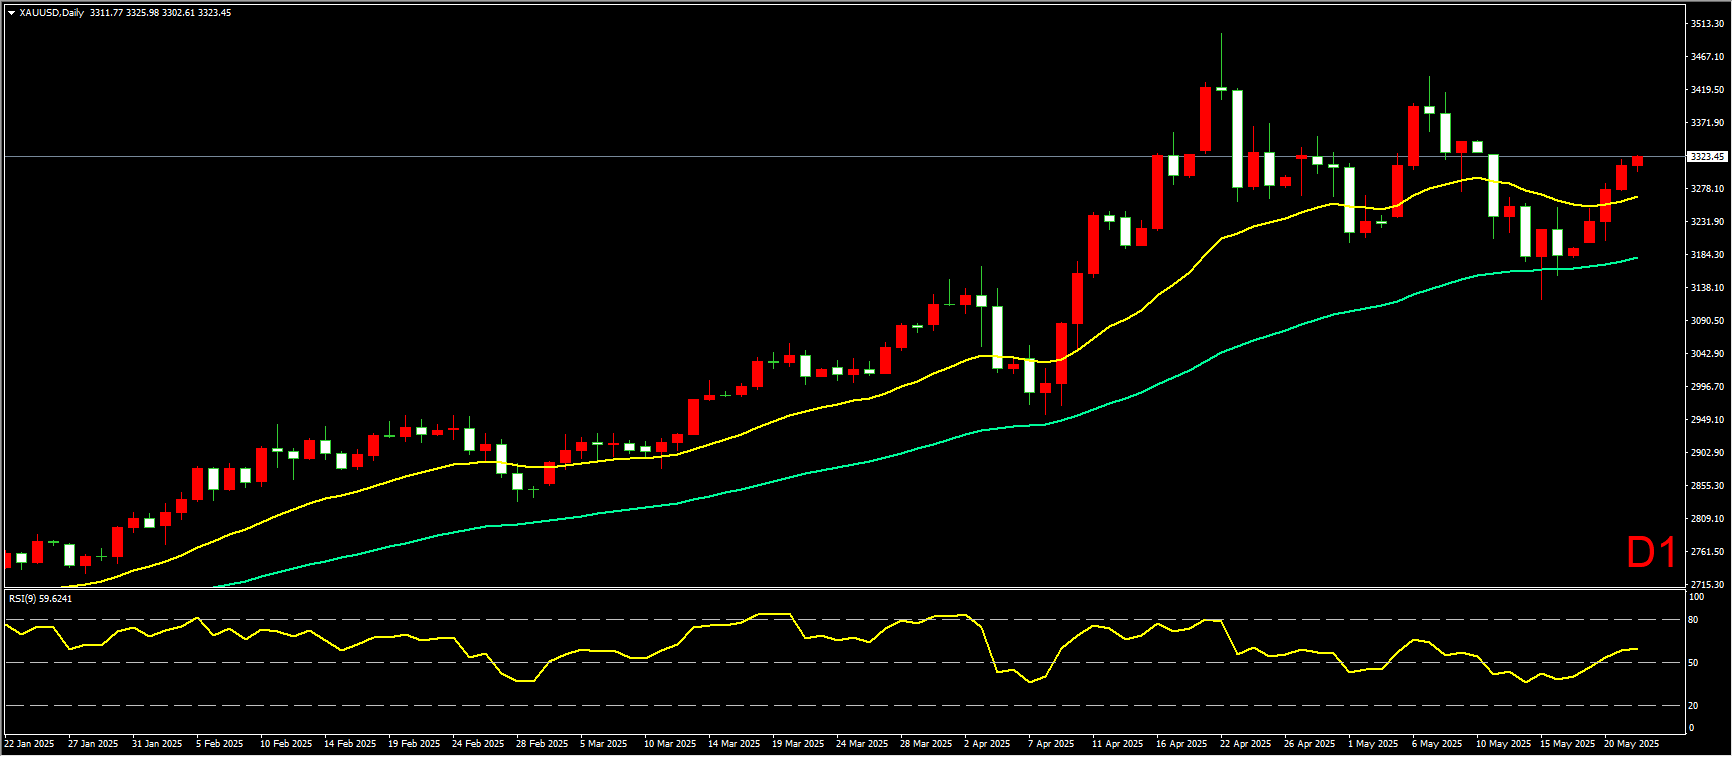Image resolution: width=1733 pixels, height=757 pixels.
Task: Click the 3513.30 price axis label
Action: (x=1707, y=24)
